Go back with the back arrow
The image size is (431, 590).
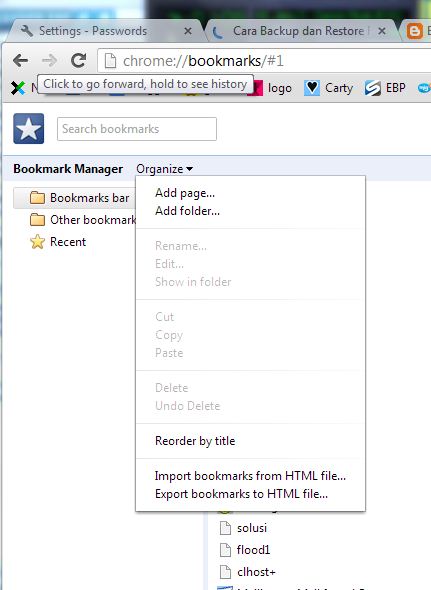tap(20, 60)
